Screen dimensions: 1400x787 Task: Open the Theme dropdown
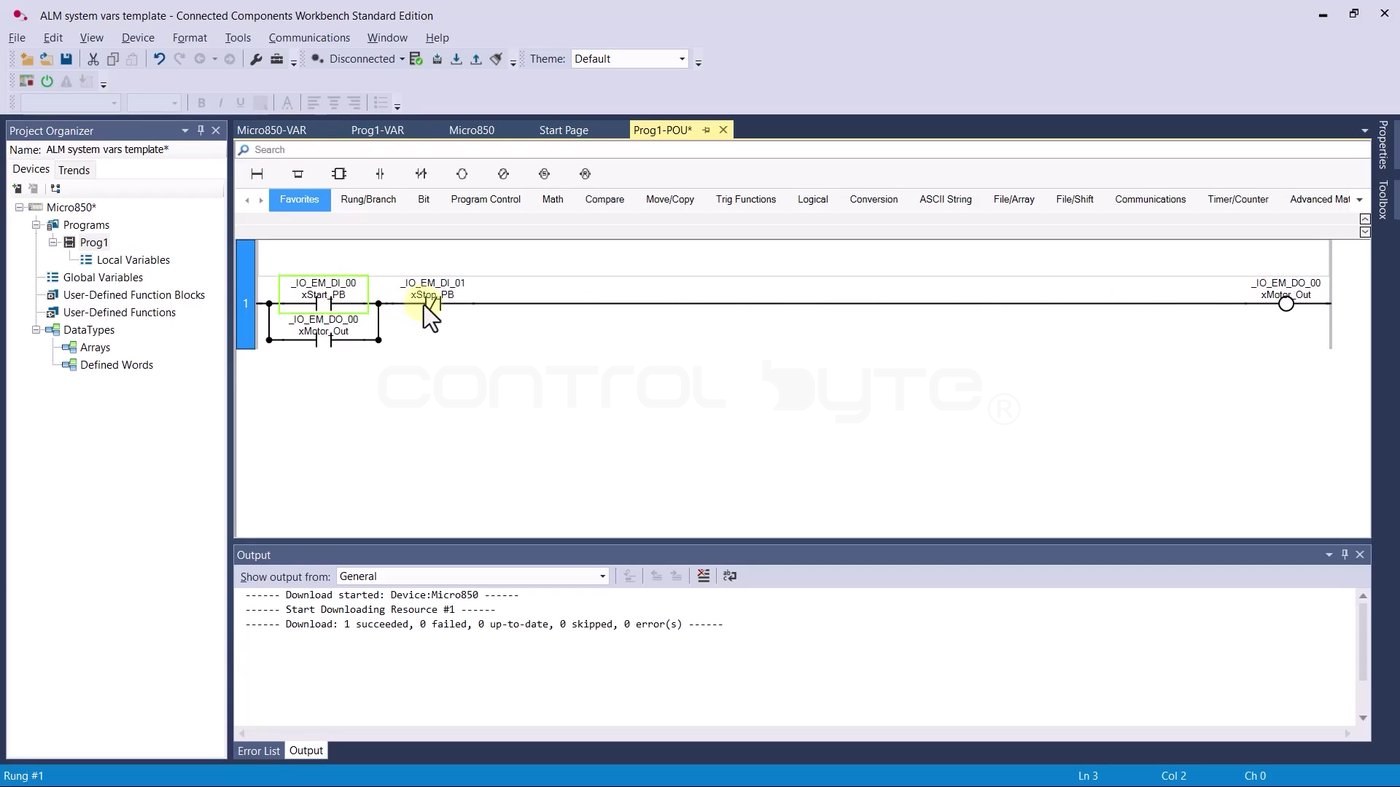[x=682, y=59]
